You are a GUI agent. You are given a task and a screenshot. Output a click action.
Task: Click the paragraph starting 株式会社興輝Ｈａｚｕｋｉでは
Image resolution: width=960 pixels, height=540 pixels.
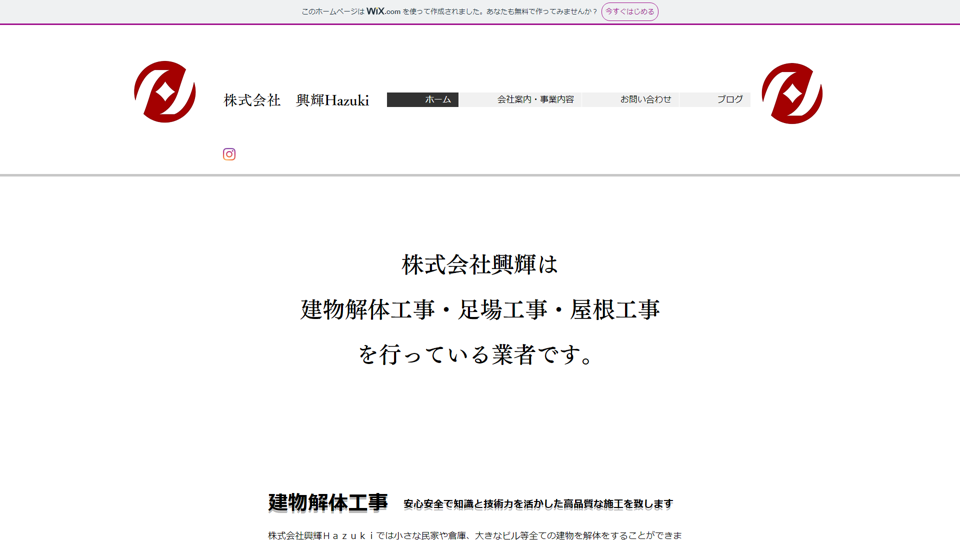coord(475,535)
